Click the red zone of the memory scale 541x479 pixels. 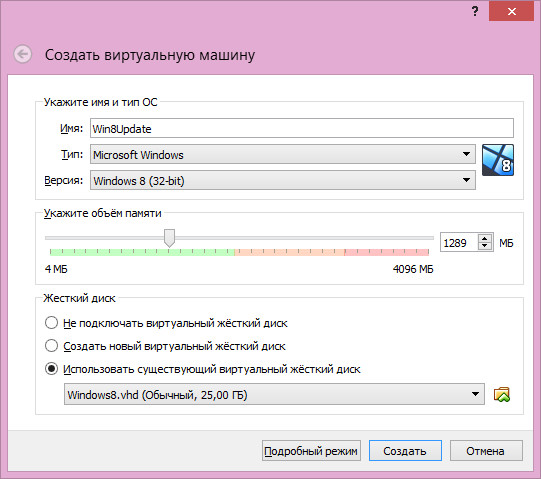coord(386,252)
